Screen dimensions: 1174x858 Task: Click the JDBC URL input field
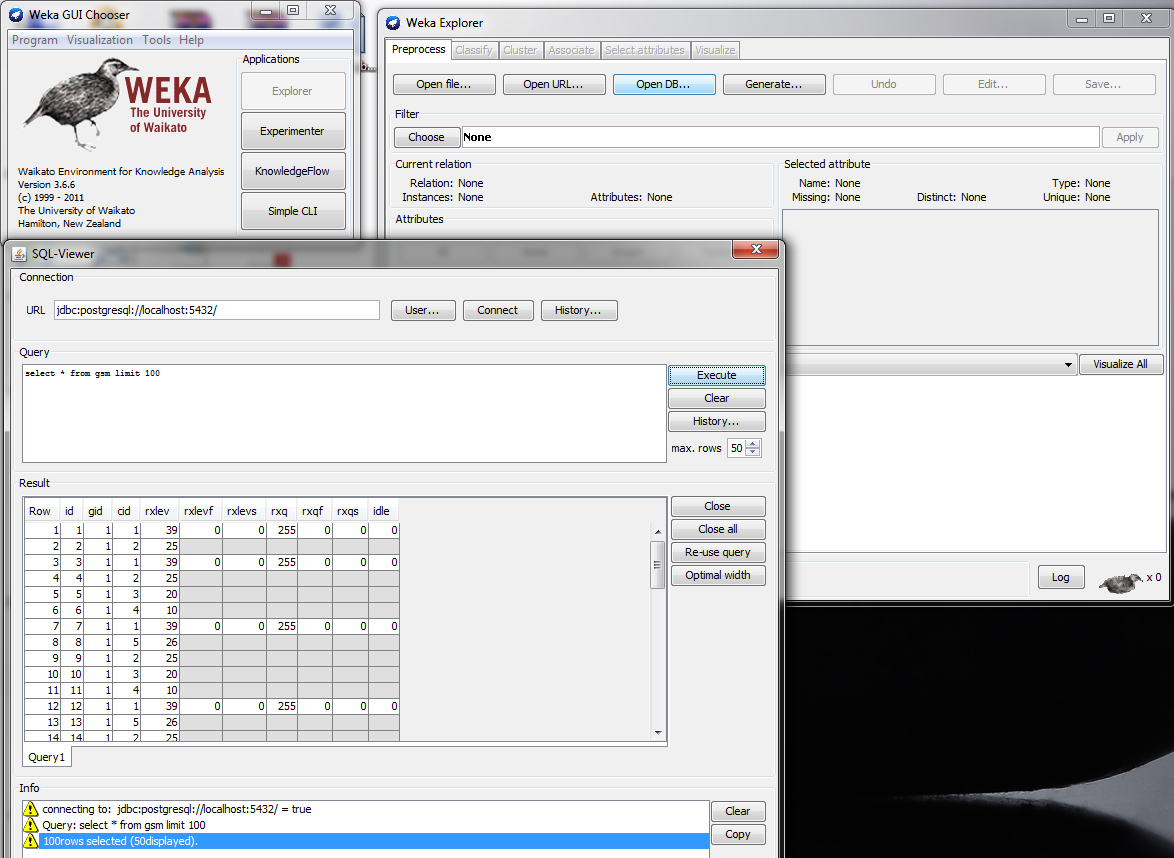[216, 310]
